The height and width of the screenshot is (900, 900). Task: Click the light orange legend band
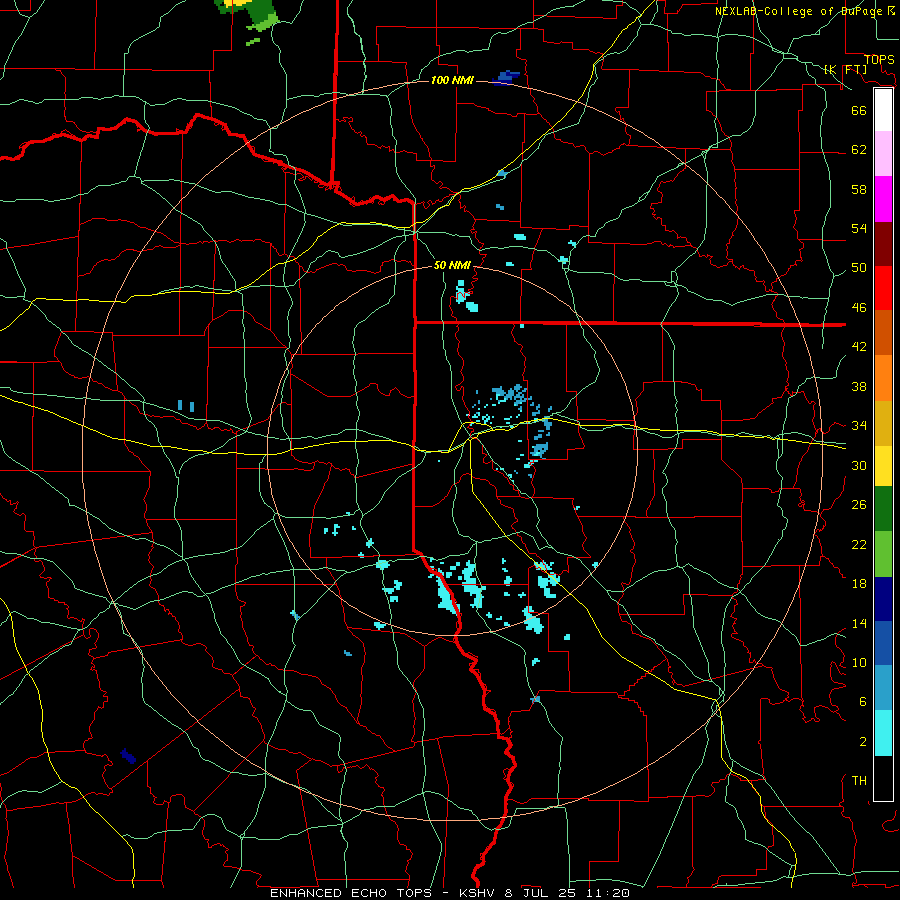click(x=883, y=378)
